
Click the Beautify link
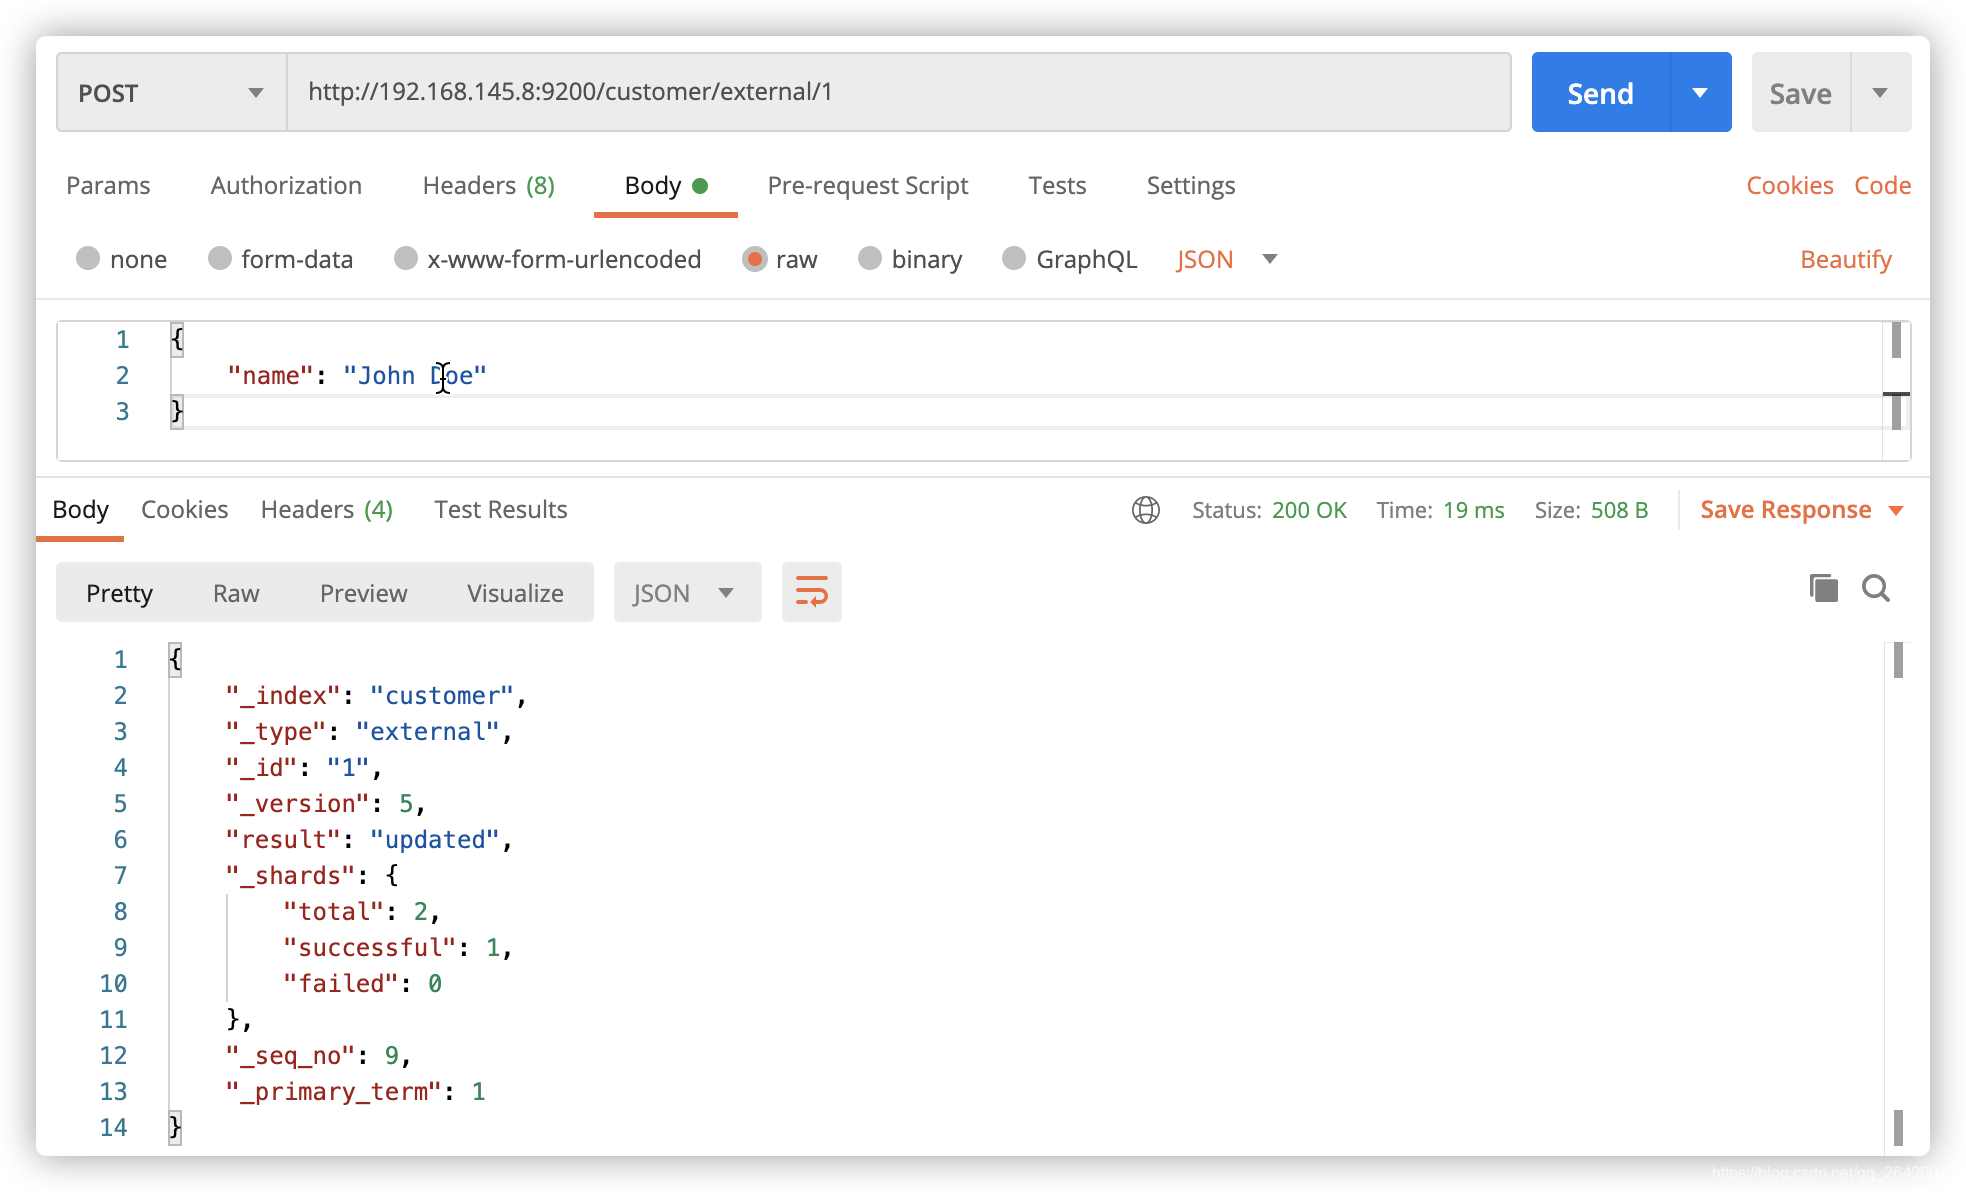1845,260
